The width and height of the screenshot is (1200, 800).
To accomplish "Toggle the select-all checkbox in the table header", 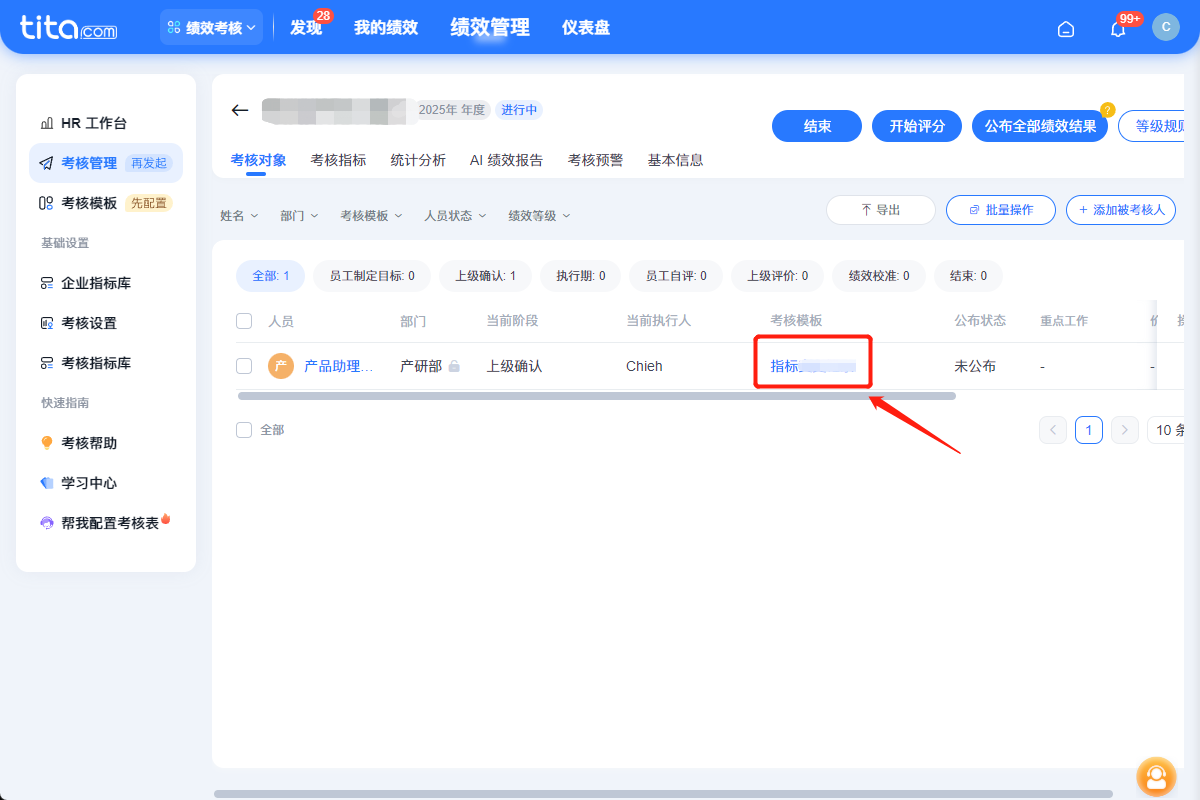I will coord(244,320).
